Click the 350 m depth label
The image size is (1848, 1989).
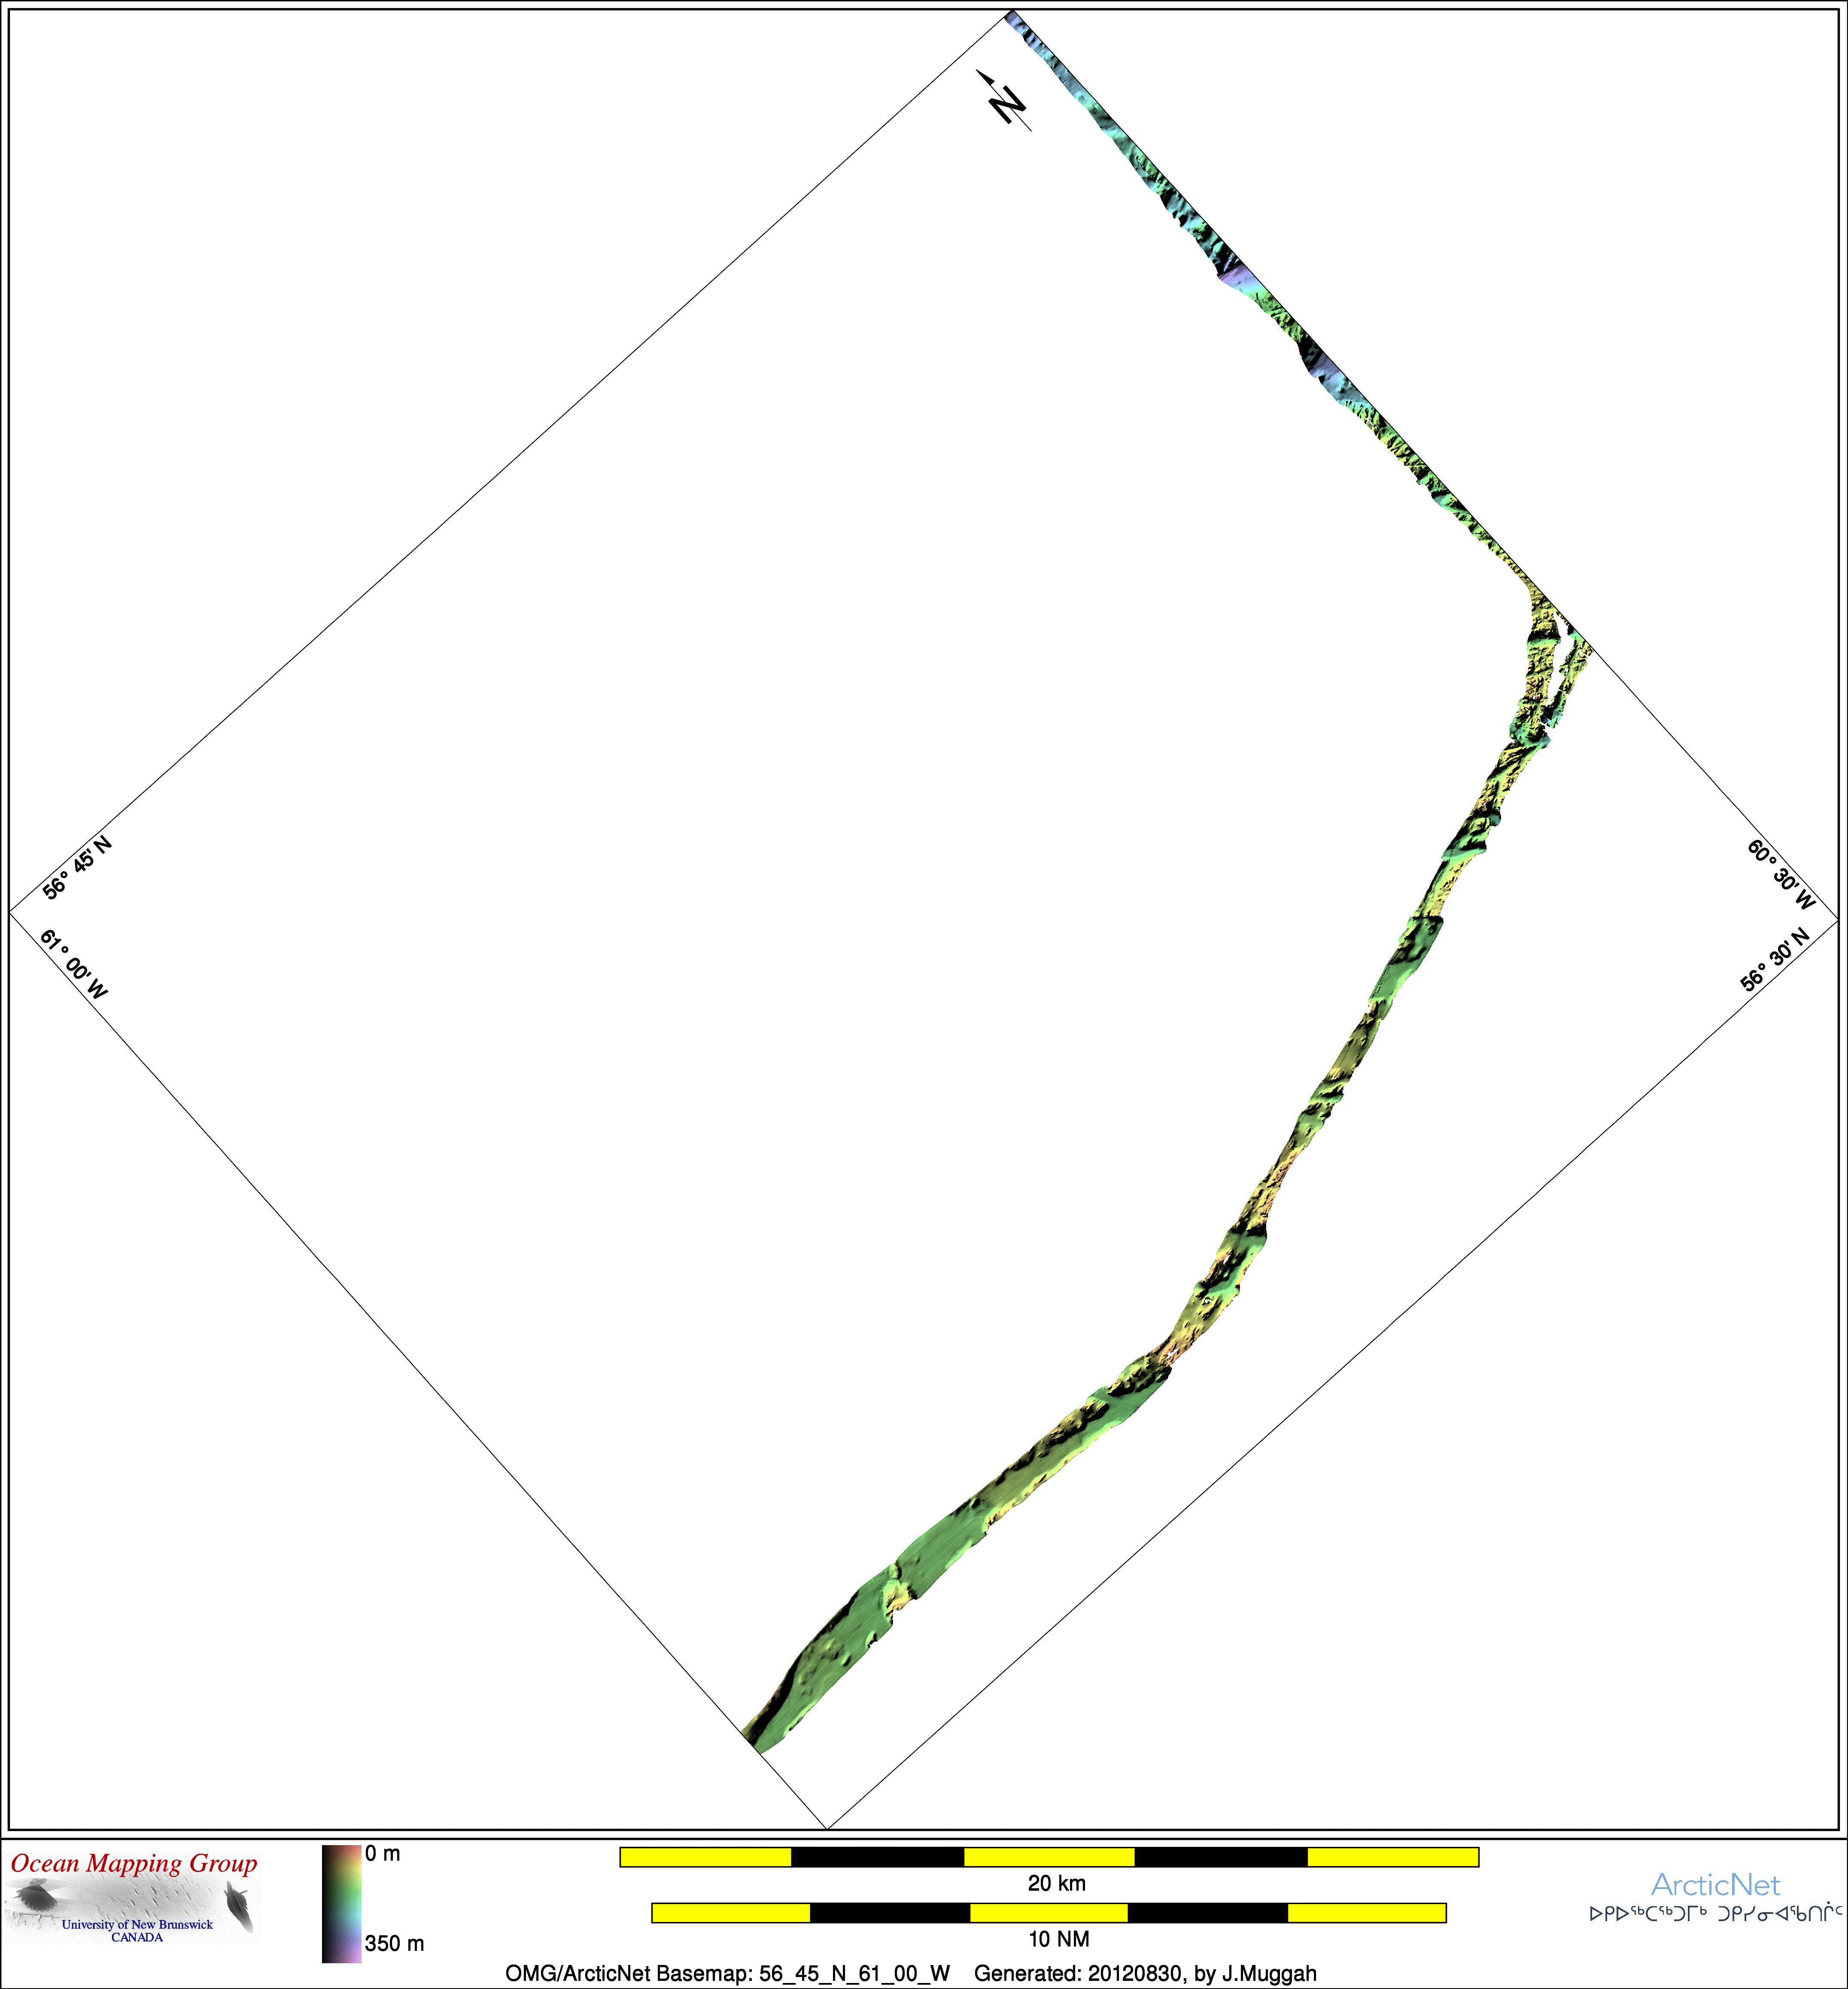[x=394, y=1943]
